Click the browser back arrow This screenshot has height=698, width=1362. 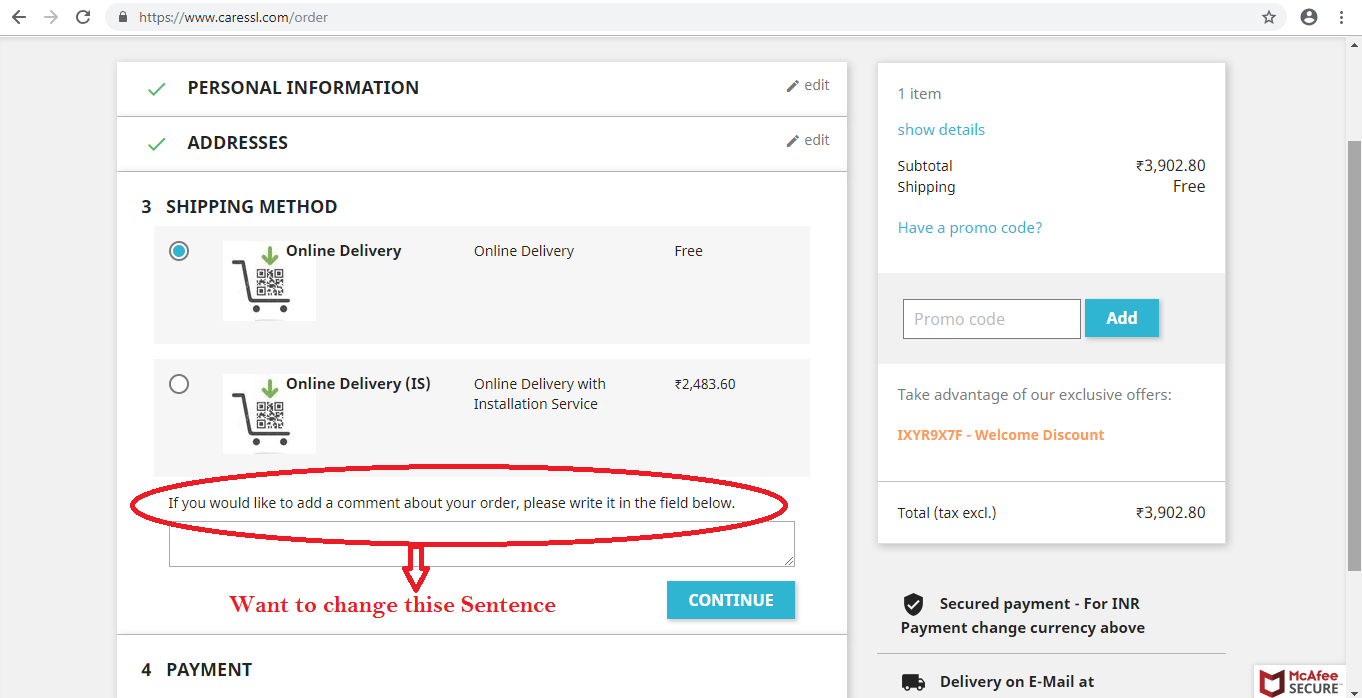[x=18, y=17]
